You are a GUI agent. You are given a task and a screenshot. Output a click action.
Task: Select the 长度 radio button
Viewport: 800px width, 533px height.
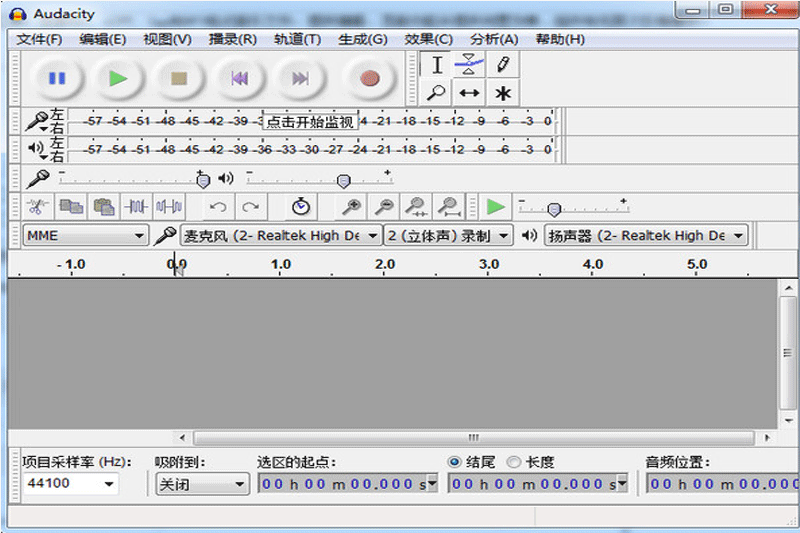[x=514, y=462]
